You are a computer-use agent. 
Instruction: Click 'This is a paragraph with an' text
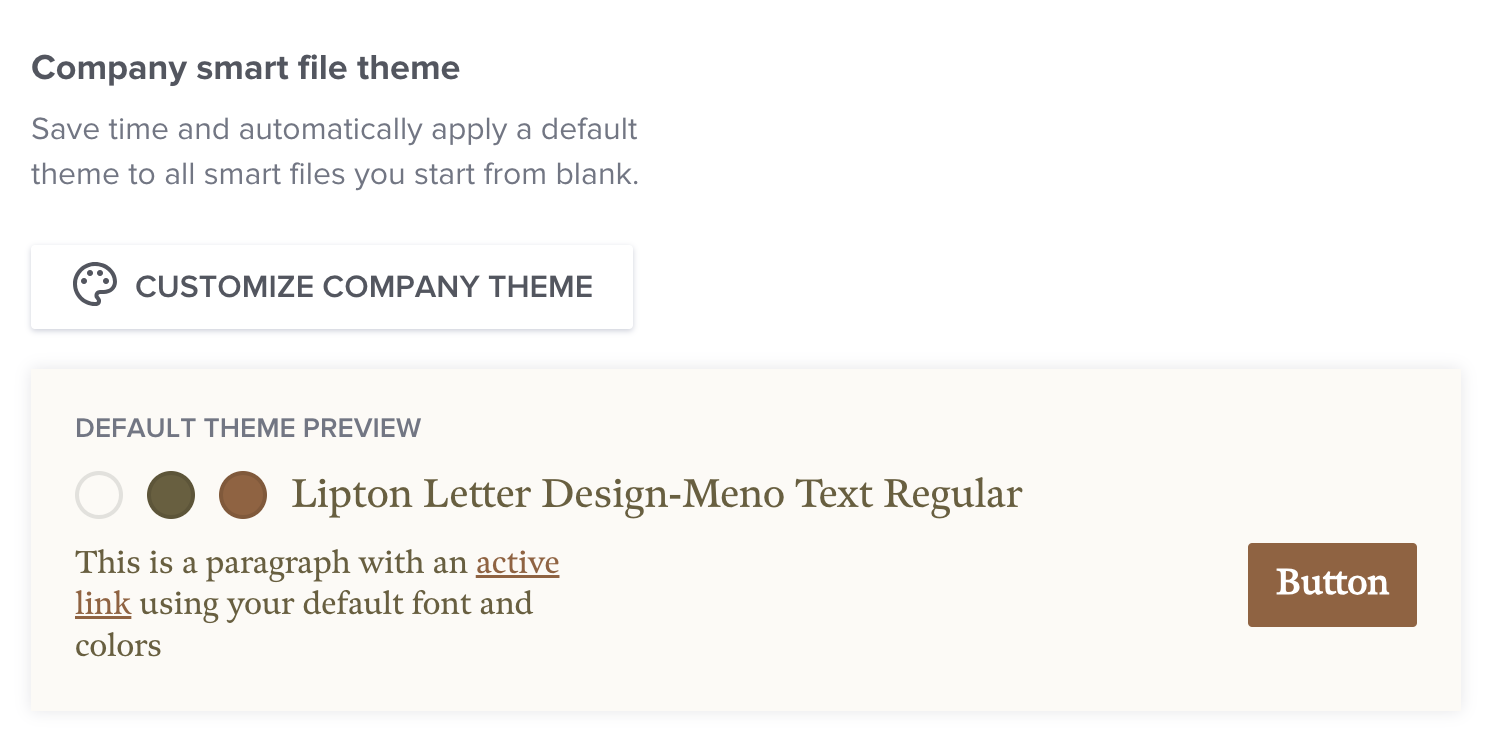(x=272, y=563)
